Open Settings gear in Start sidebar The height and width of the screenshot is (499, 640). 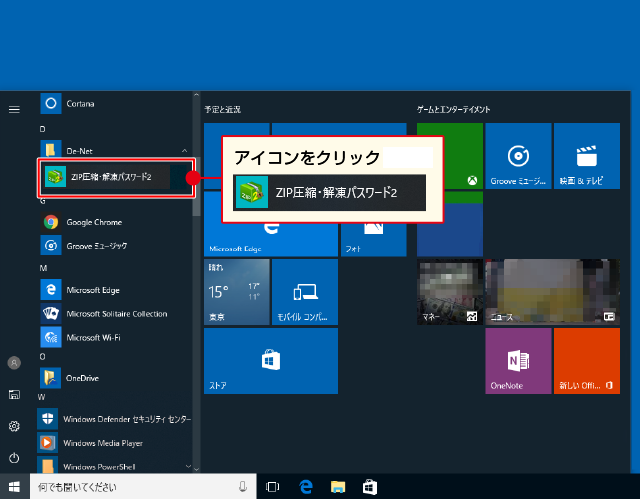point(14,426)
